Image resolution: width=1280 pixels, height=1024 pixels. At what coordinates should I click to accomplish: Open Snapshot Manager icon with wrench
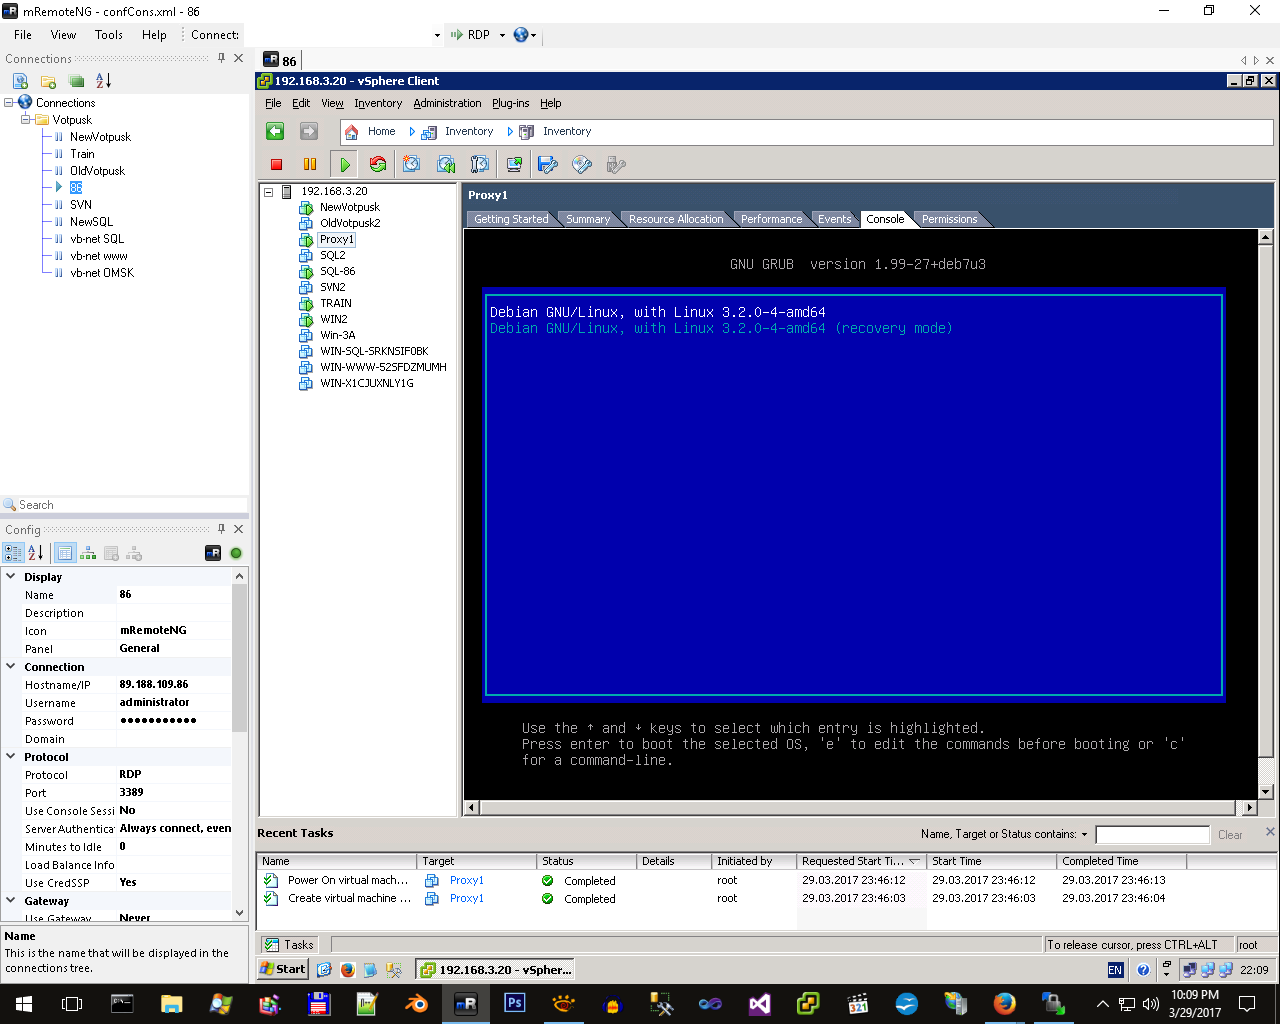pyautogui.click(x=480, y=164)
